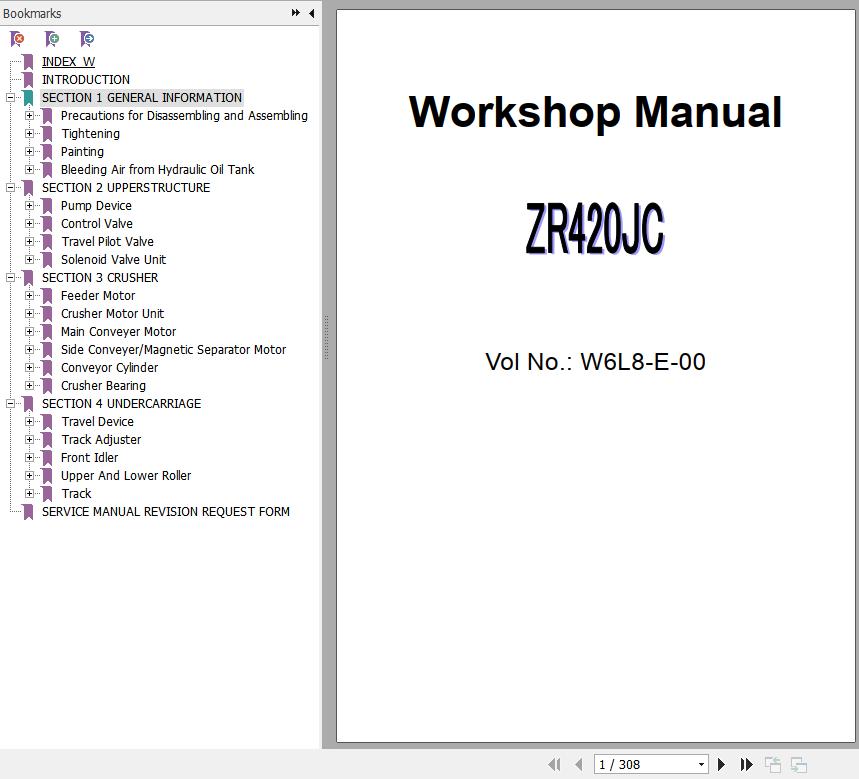Click the bookmark icon beside Solenoid Valve Unit
Screen dimensions: 859x779
pyautogui.click(x=48, y=260)
